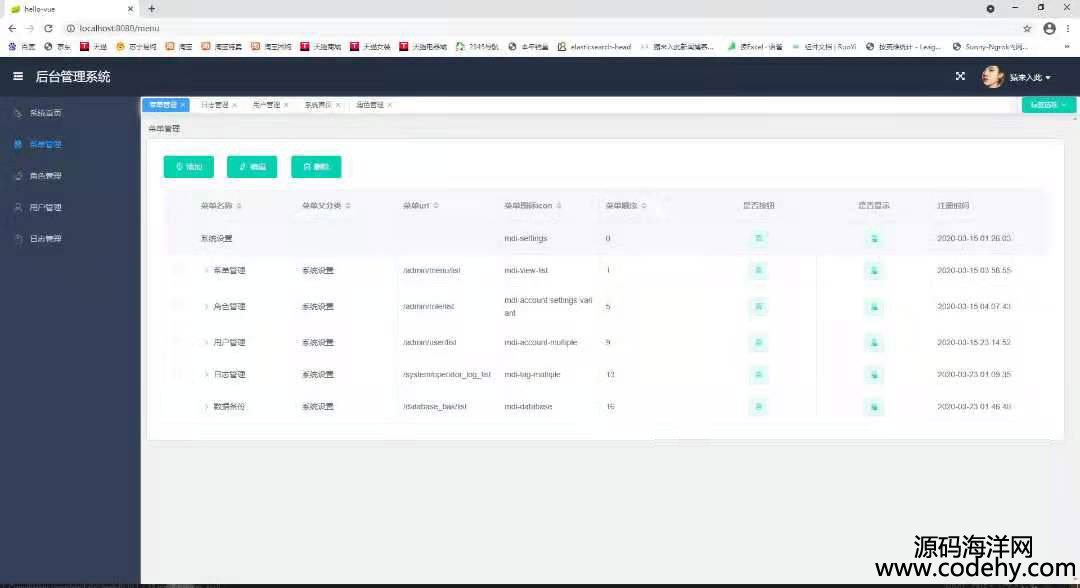This screenshot has width=1080, height=588.
Task: Click the 菜单管理 sidebar icon
Action: [18, 145]
